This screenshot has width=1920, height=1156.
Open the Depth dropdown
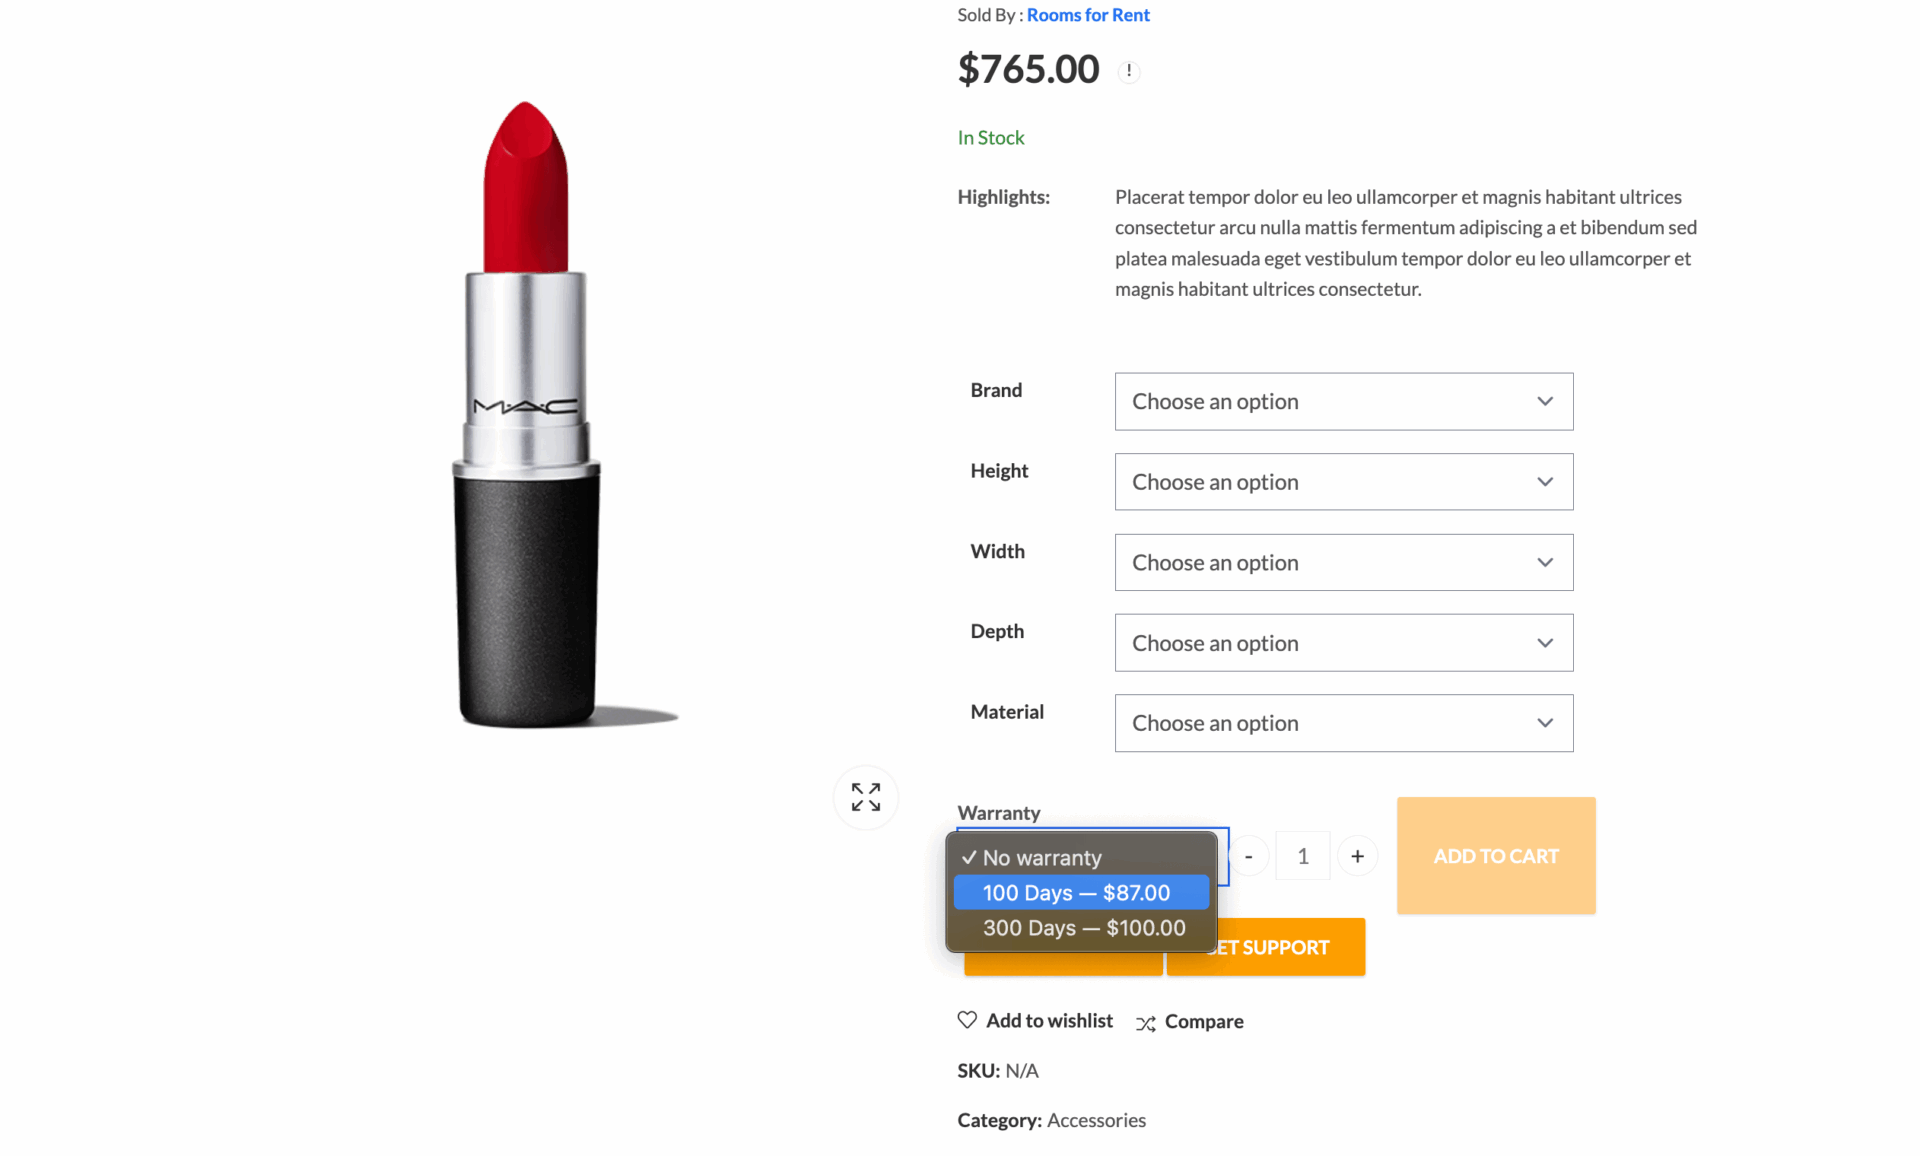click(x=1344, y=643)
